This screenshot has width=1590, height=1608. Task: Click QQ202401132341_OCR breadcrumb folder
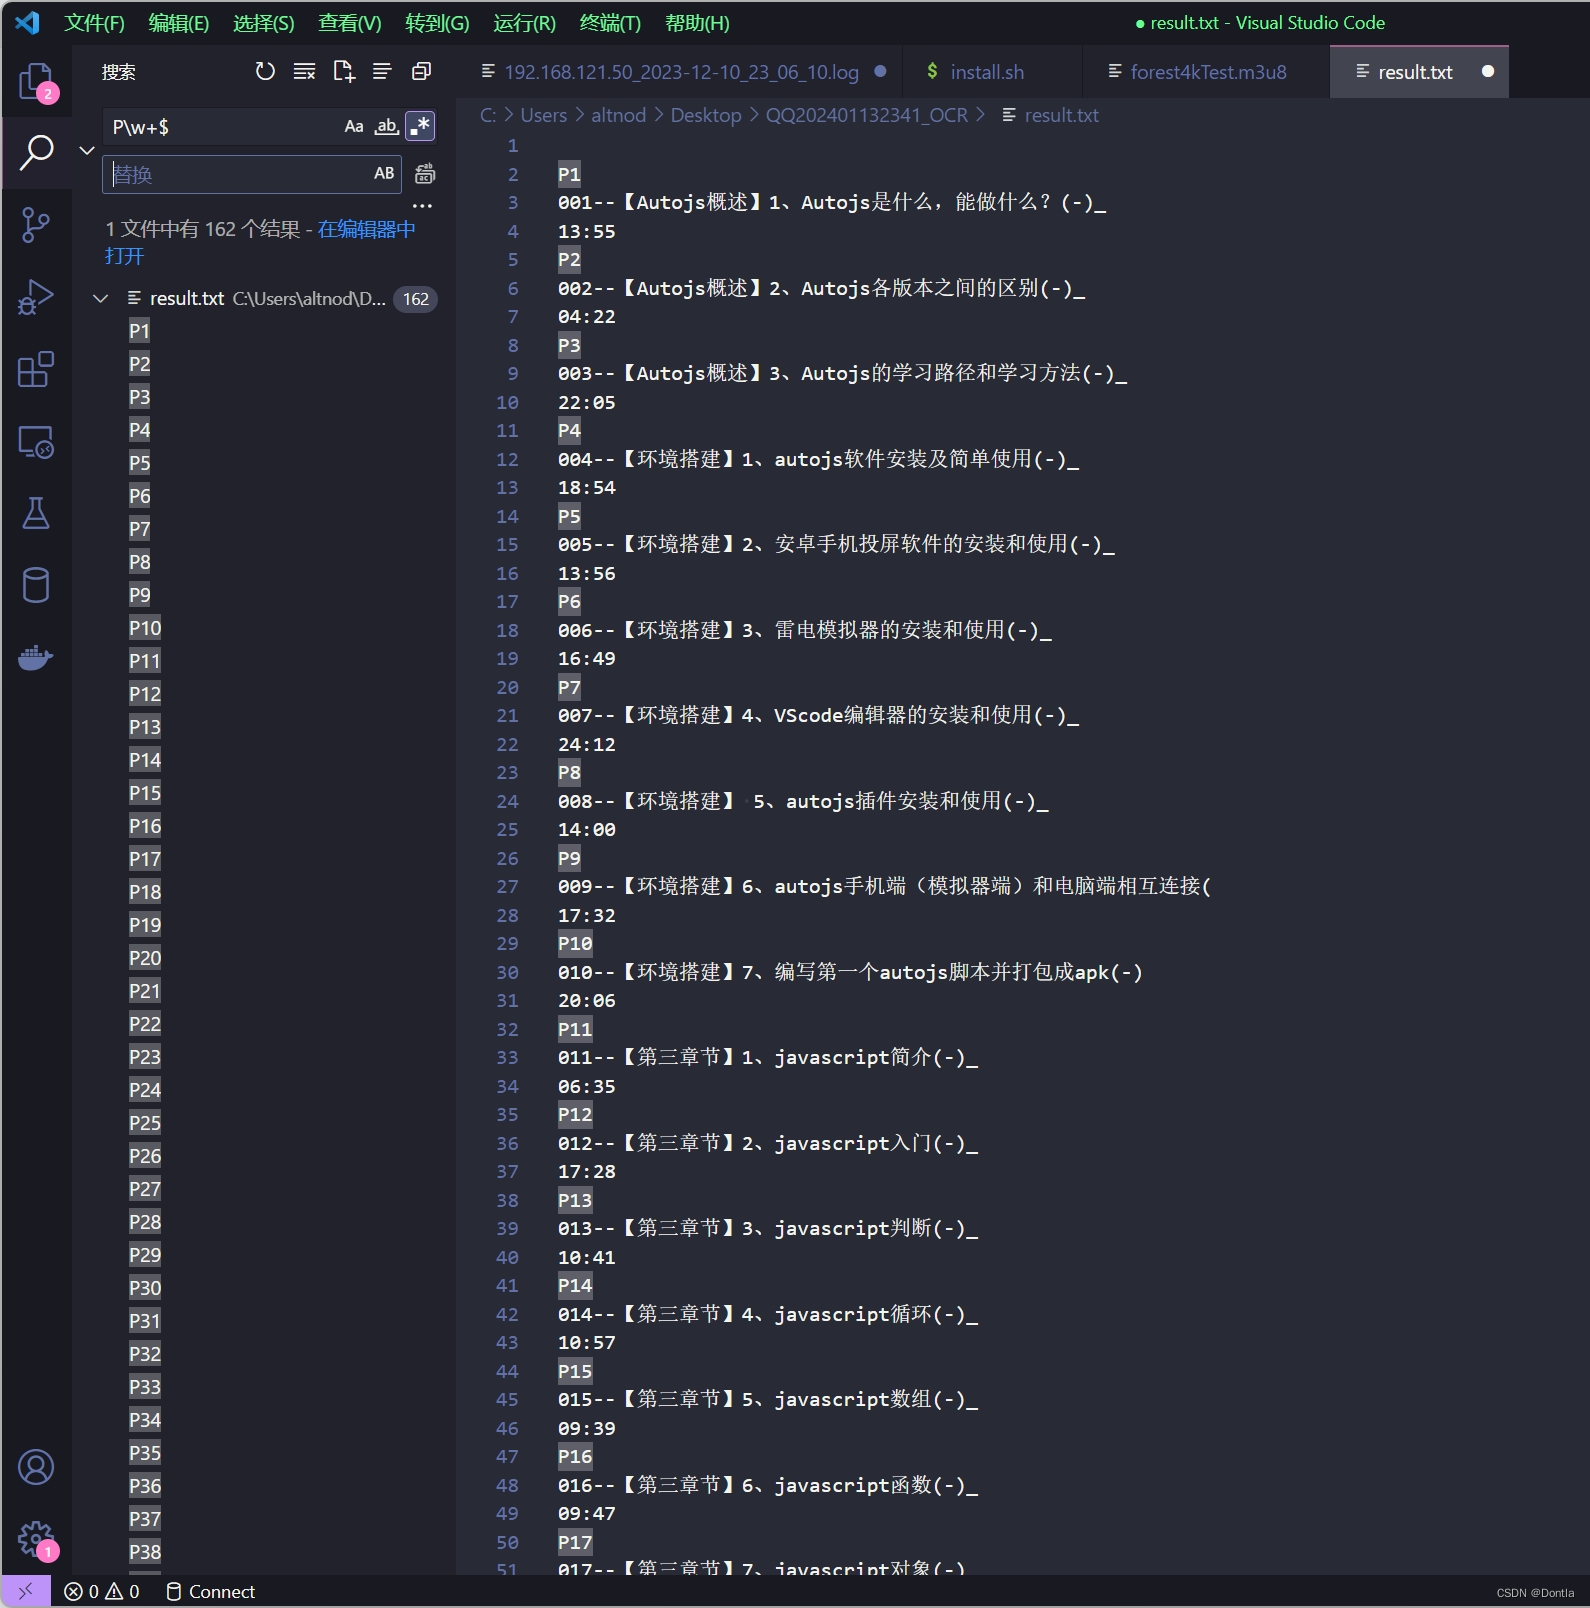click(x=866, y=115)
